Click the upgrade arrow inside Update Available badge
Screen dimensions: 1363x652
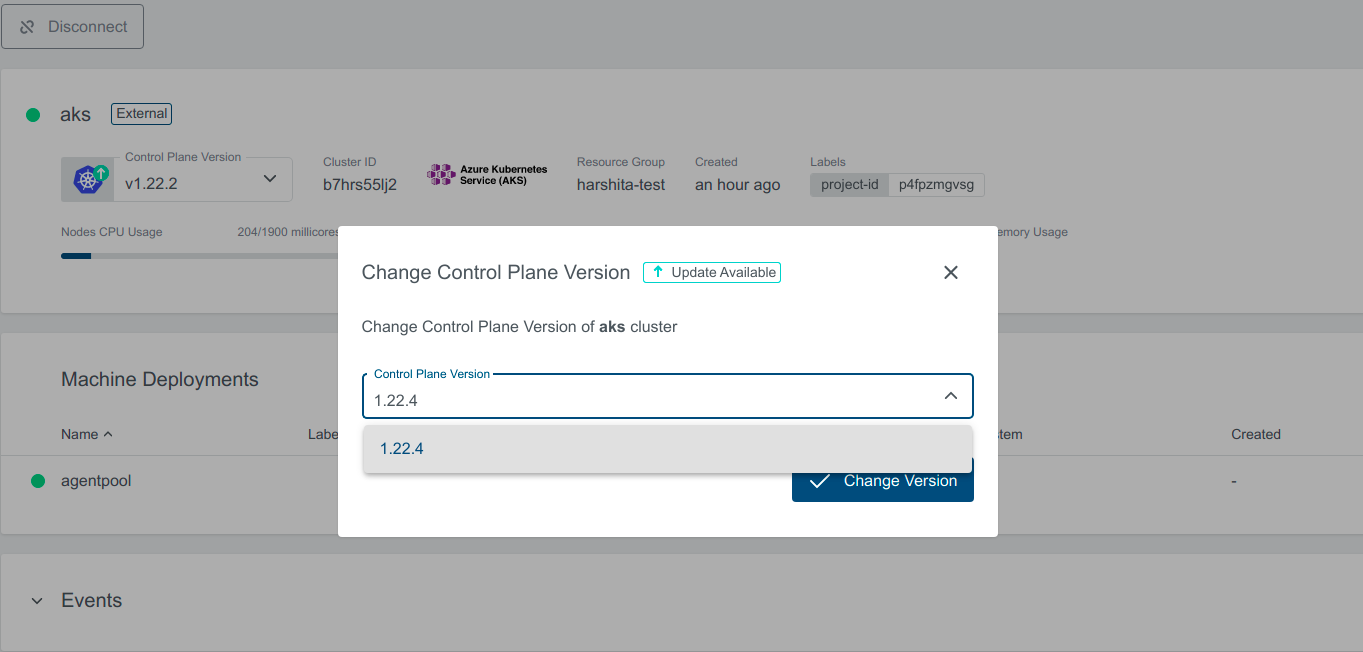click(657, 271)
